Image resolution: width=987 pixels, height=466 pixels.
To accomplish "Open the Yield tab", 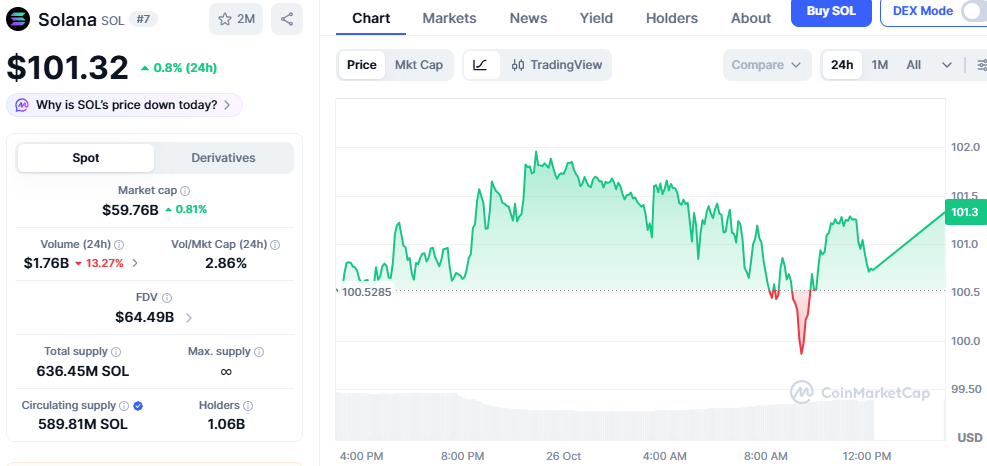I will [596, 18].
